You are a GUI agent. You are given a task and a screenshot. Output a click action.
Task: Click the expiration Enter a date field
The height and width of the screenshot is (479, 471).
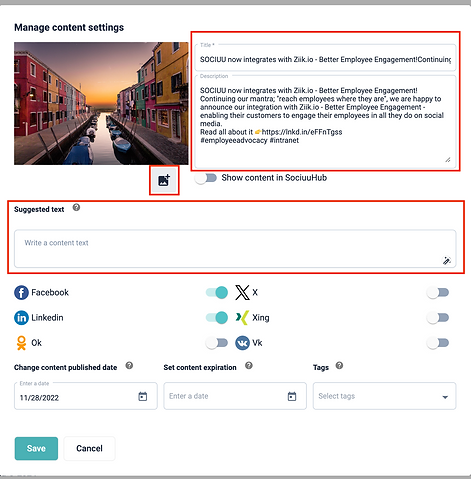pos(235,396)
